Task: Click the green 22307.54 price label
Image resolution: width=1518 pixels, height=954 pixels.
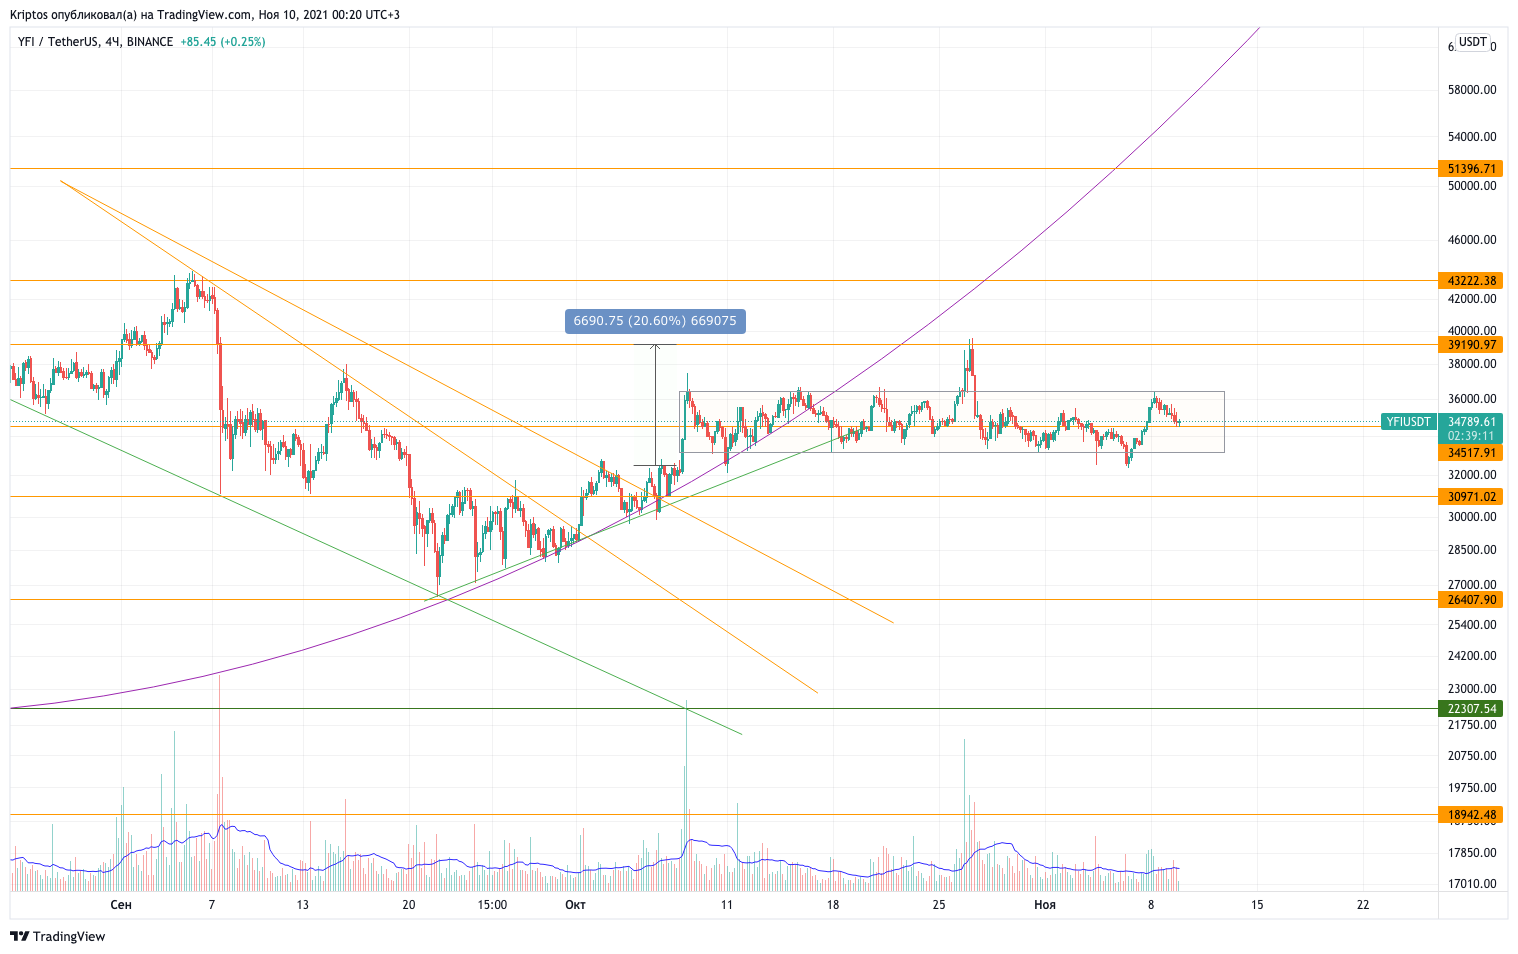Action: (x=1471, y=709)
